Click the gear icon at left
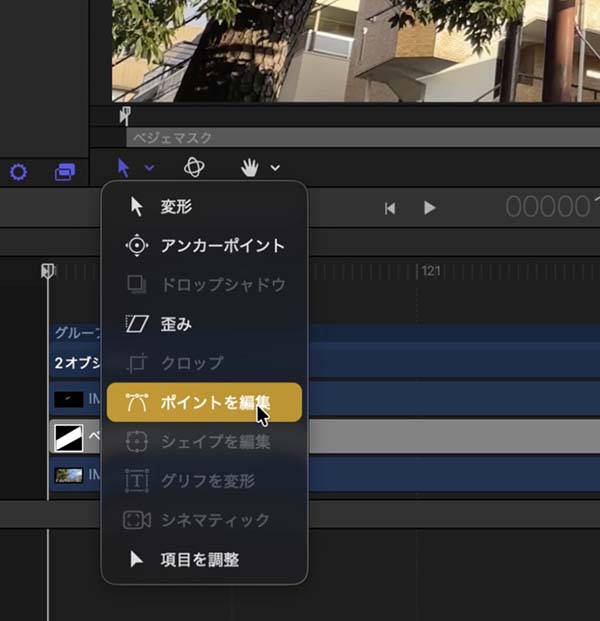This screenshot has height=621, width=600. 18,172
